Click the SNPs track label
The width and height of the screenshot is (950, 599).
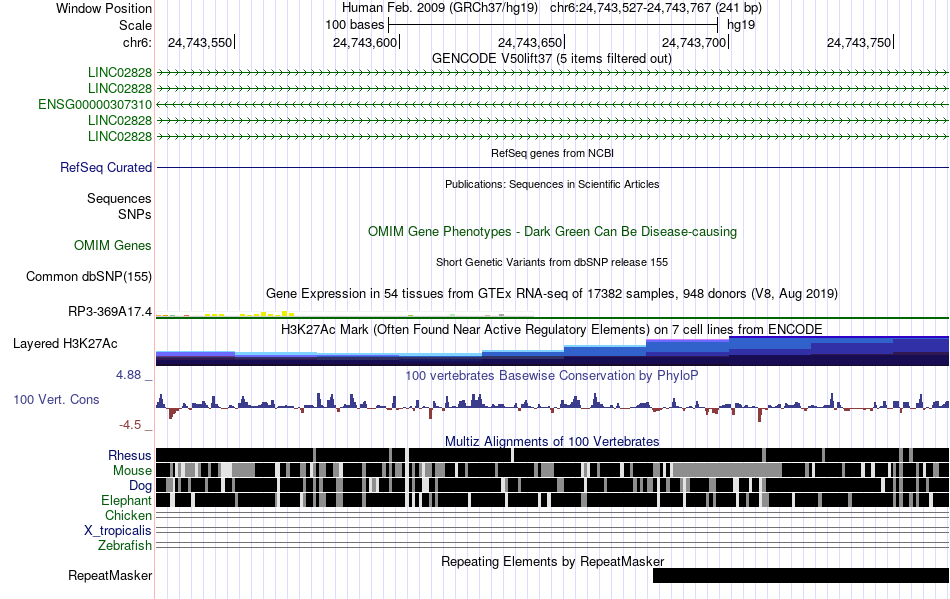pyautogui.click(x=135, y=214)
